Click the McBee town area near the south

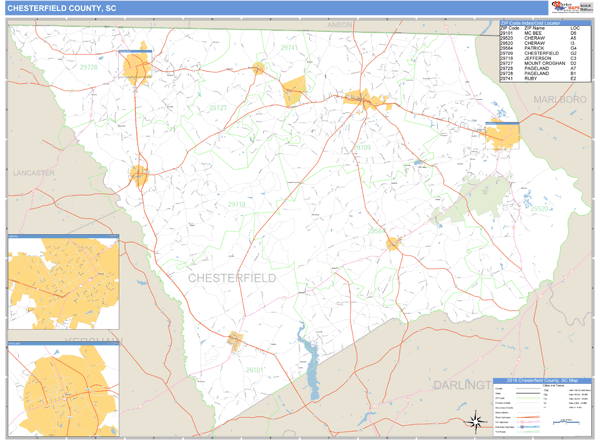[236, 340]
